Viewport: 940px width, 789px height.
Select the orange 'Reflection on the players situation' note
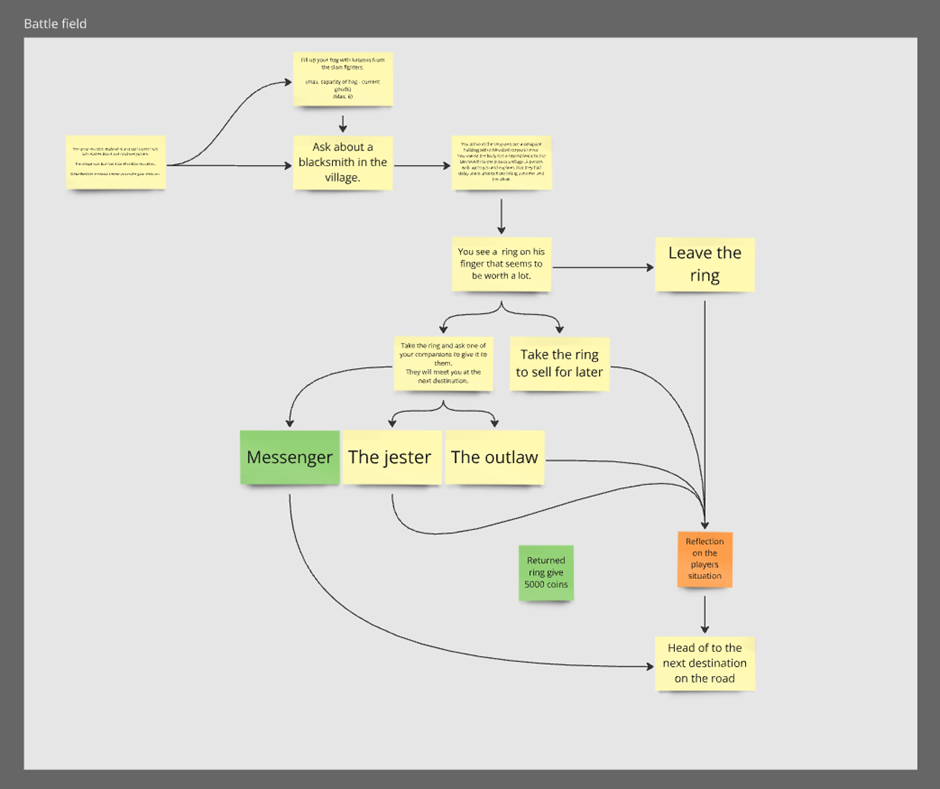coord(705,560)
